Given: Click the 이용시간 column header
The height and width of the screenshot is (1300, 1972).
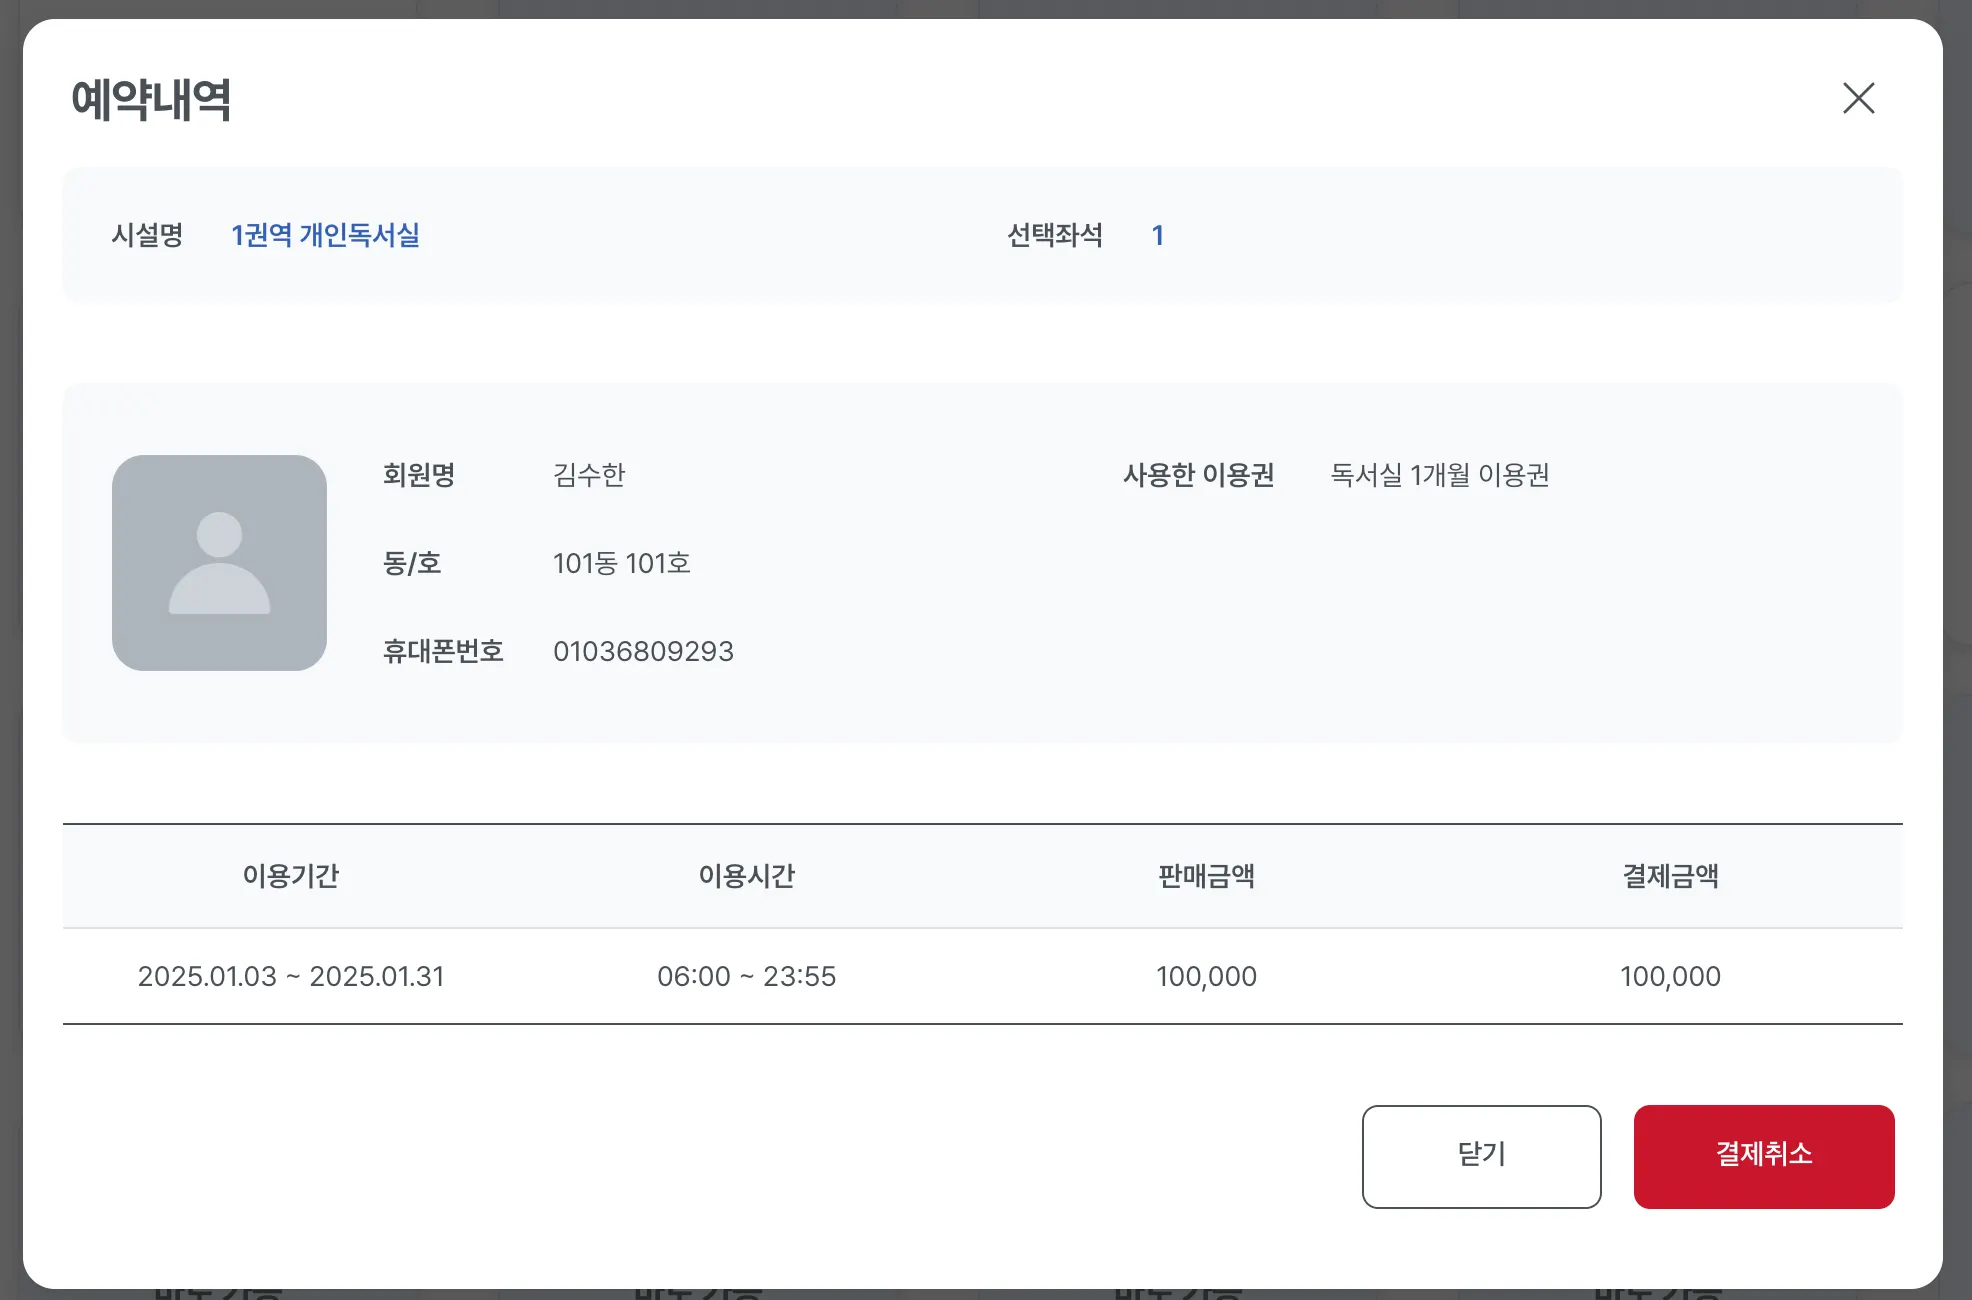Looking at the screenshot, I should (x=746, y=876).
